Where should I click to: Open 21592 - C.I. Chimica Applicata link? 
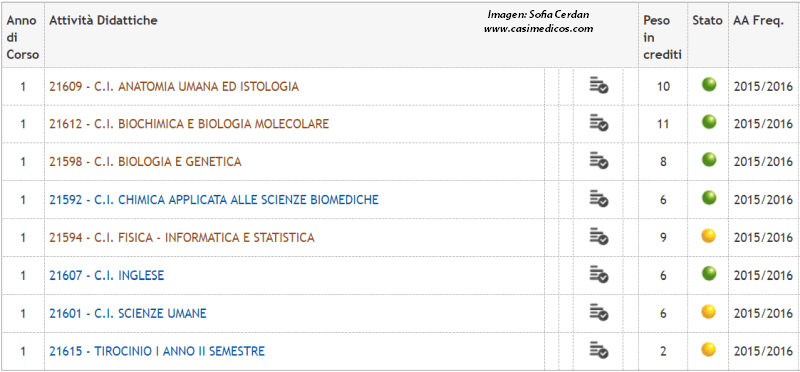point(214,200)
